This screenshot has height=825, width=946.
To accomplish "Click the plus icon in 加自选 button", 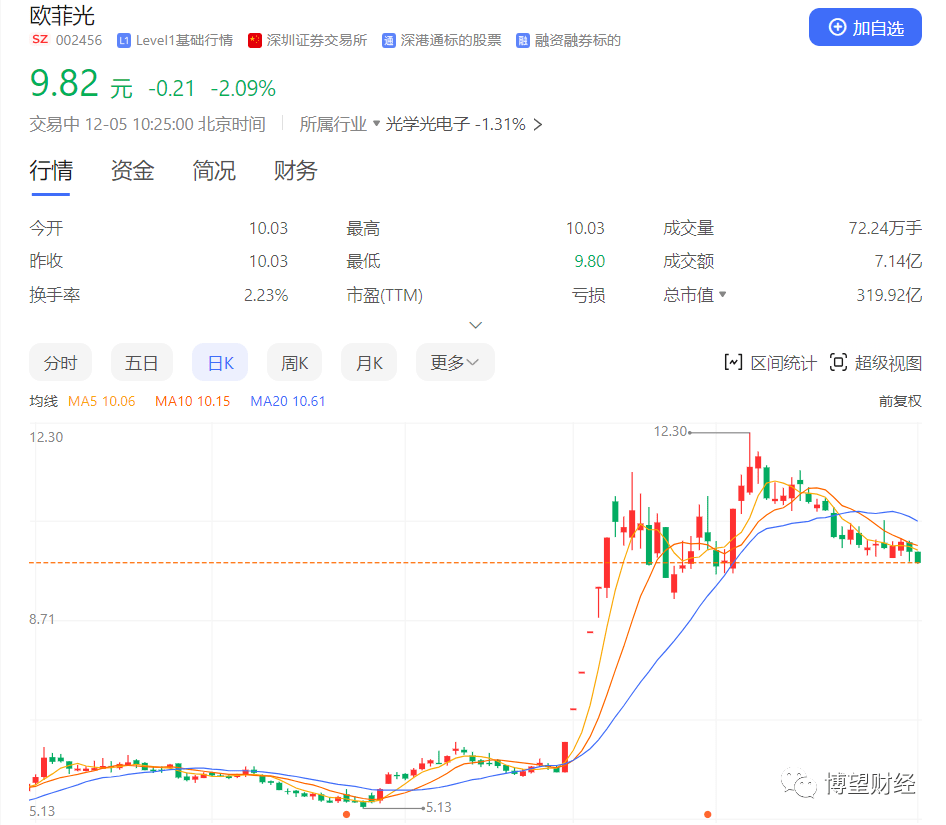I will point(837,28).
